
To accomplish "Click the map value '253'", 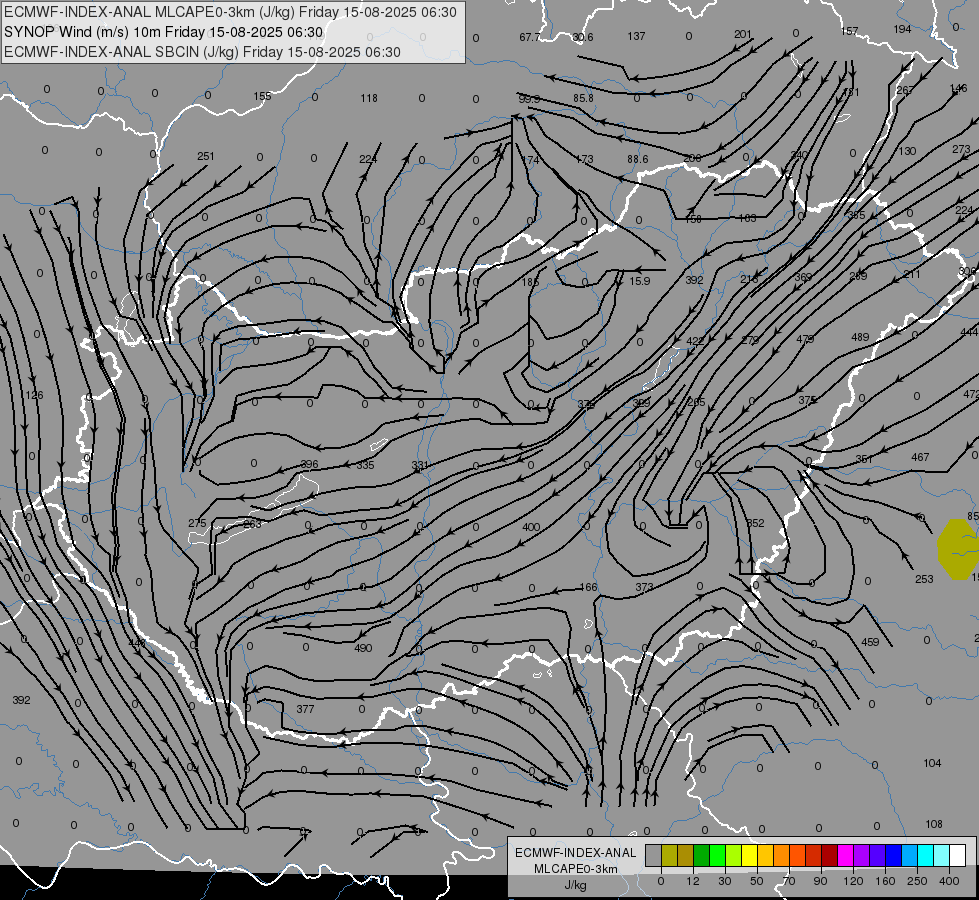I will [x=924, y=579].
